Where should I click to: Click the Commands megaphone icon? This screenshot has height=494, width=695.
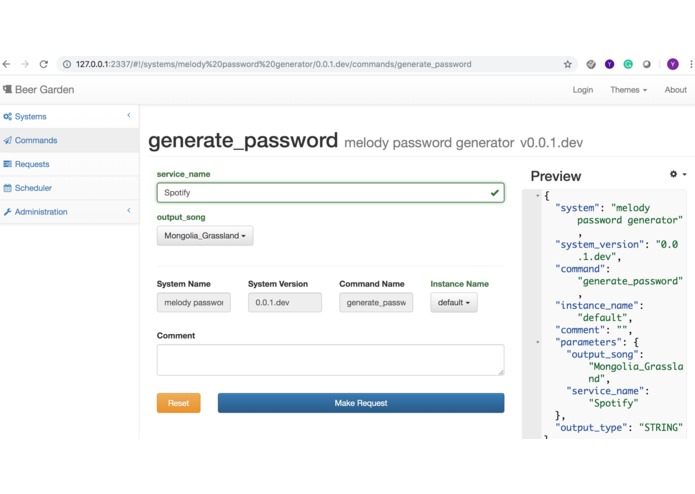[x=8, y=140]
